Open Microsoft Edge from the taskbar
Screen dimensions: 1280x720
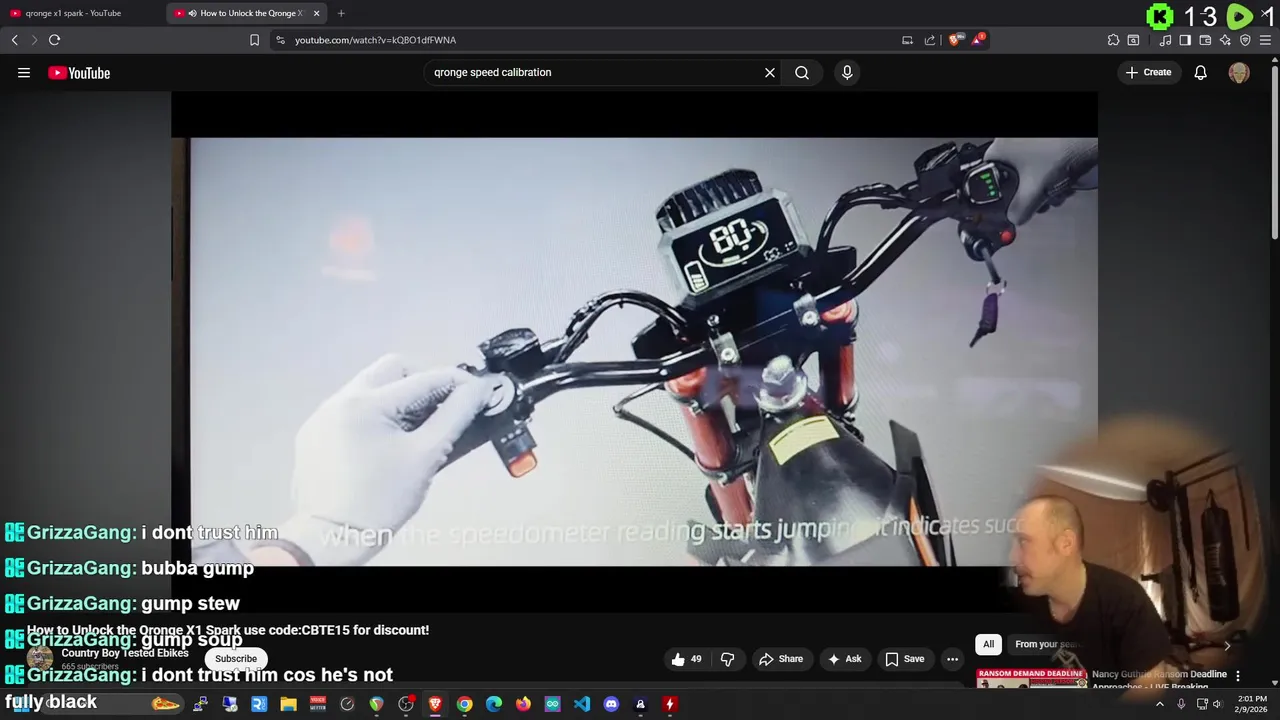[494, 704]
